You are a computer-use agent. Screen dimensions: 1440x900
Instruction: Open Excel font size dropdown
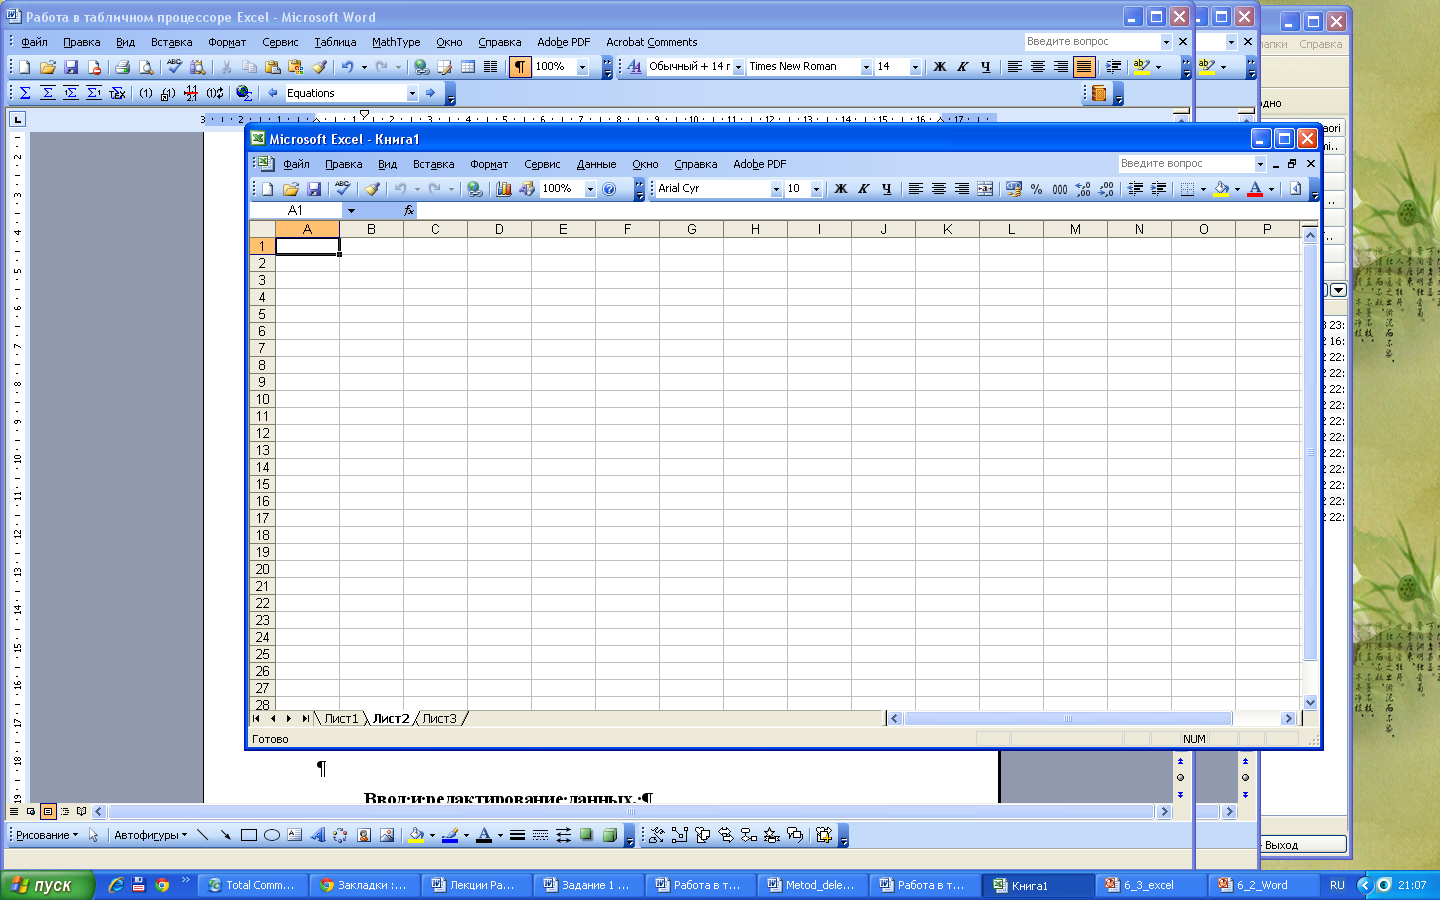tap(816, 189)
